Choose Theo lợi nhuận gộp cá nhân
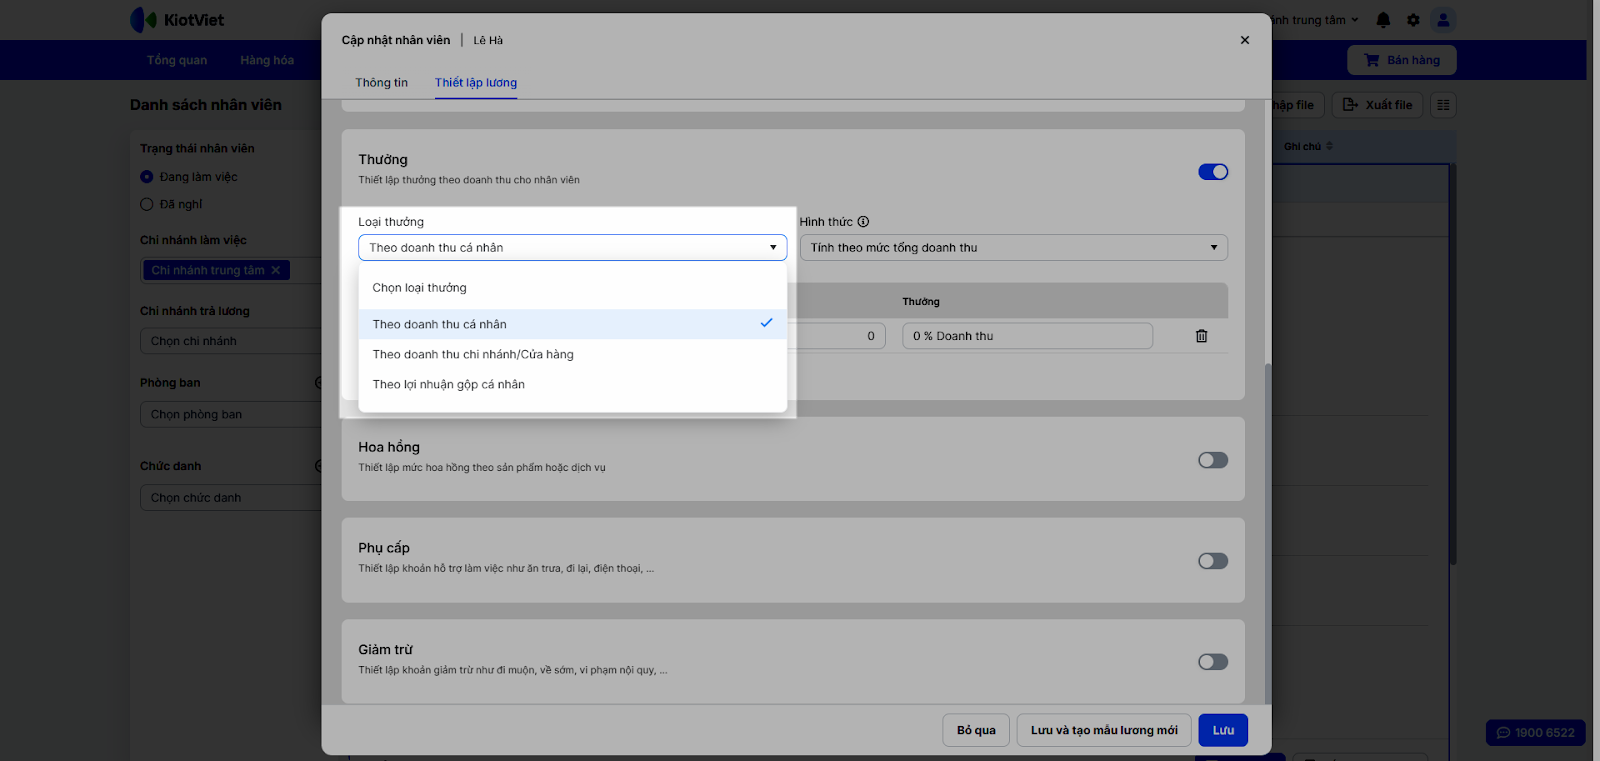Screen dimensions: 1600x761 (x=449, y=384)
